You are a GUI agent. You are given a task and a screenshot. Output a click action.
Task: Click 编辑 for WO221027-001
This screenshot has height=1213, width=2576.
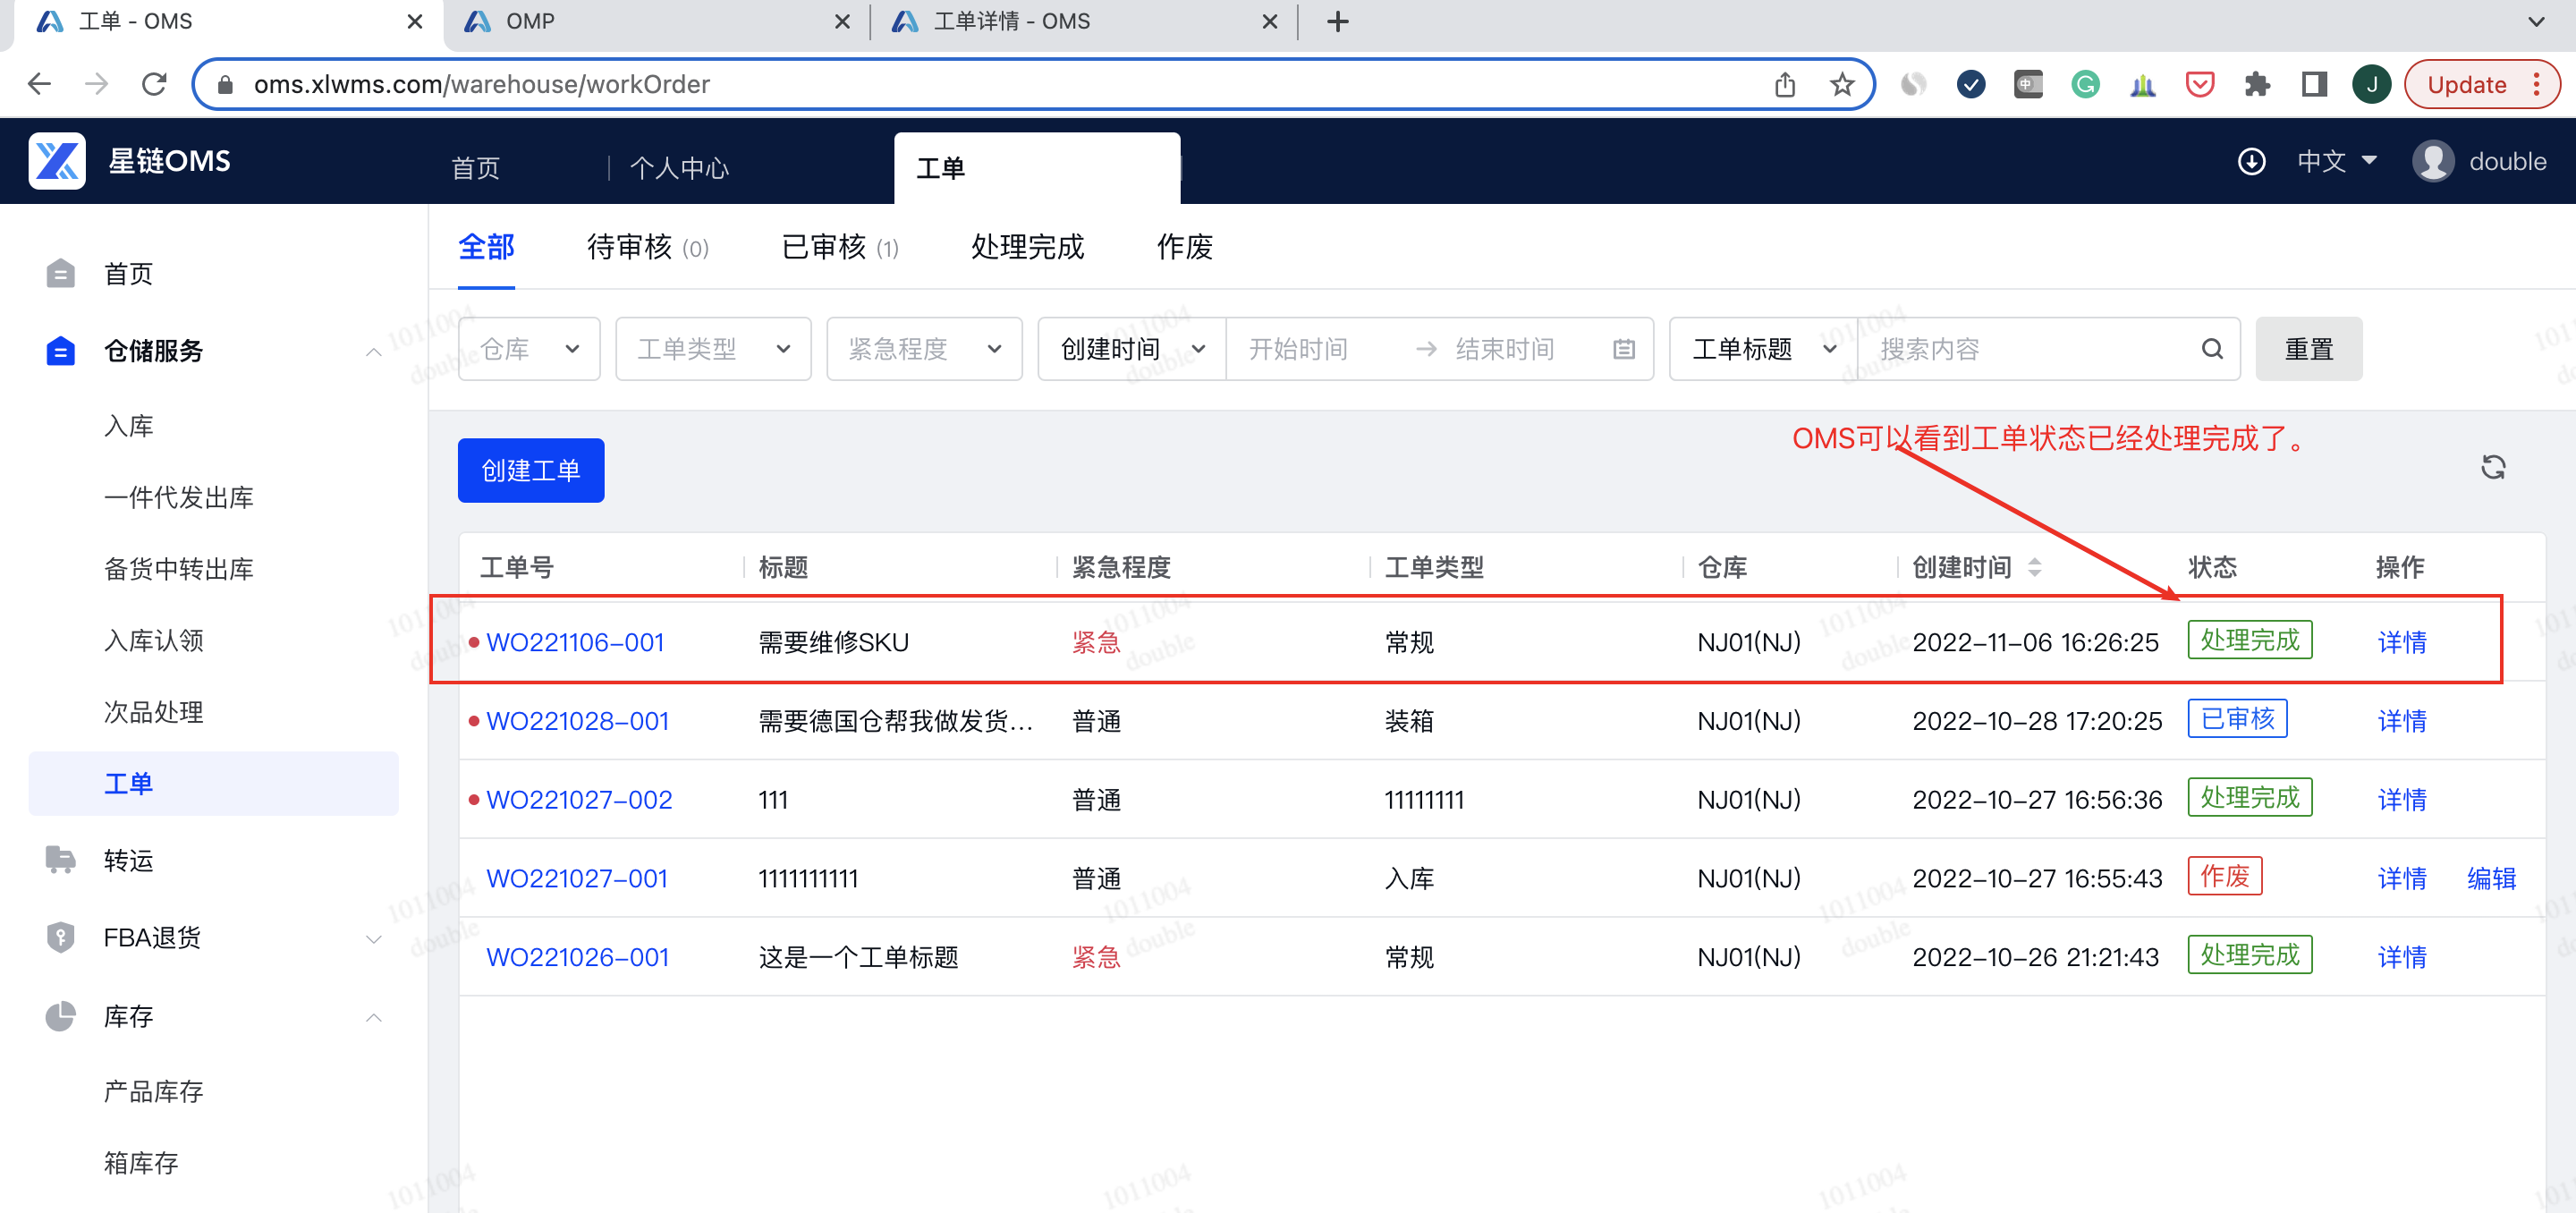(x=2491, y=878)
